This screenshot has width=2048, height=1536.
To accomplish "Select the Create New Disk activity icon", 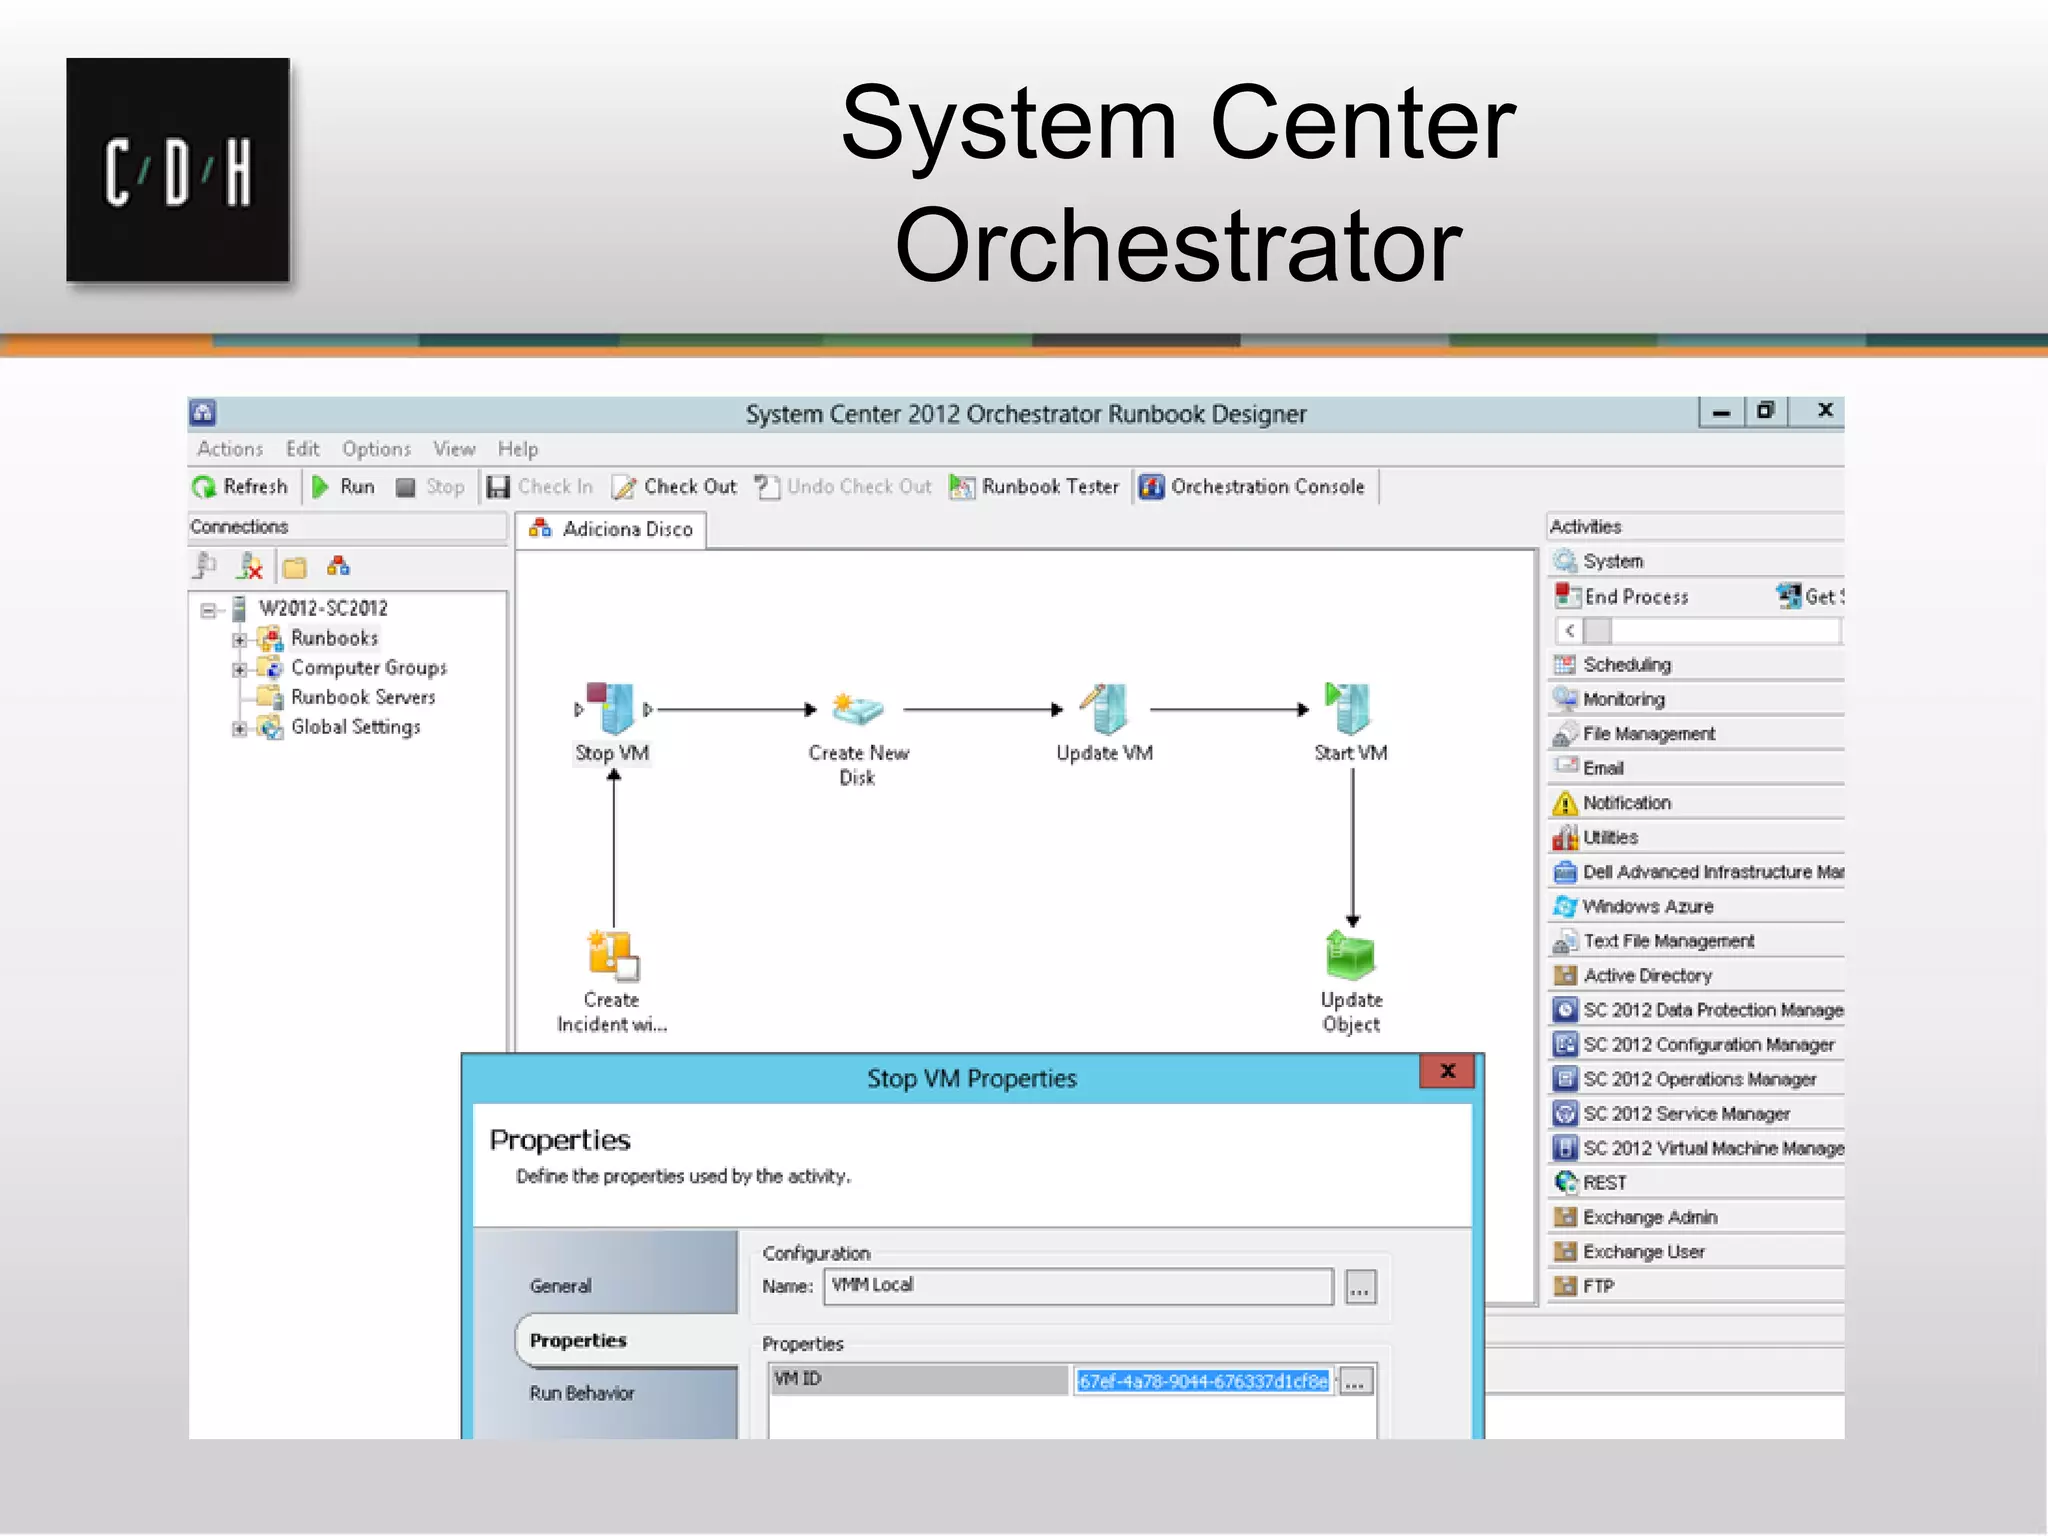I will click(x=857, y=709).
